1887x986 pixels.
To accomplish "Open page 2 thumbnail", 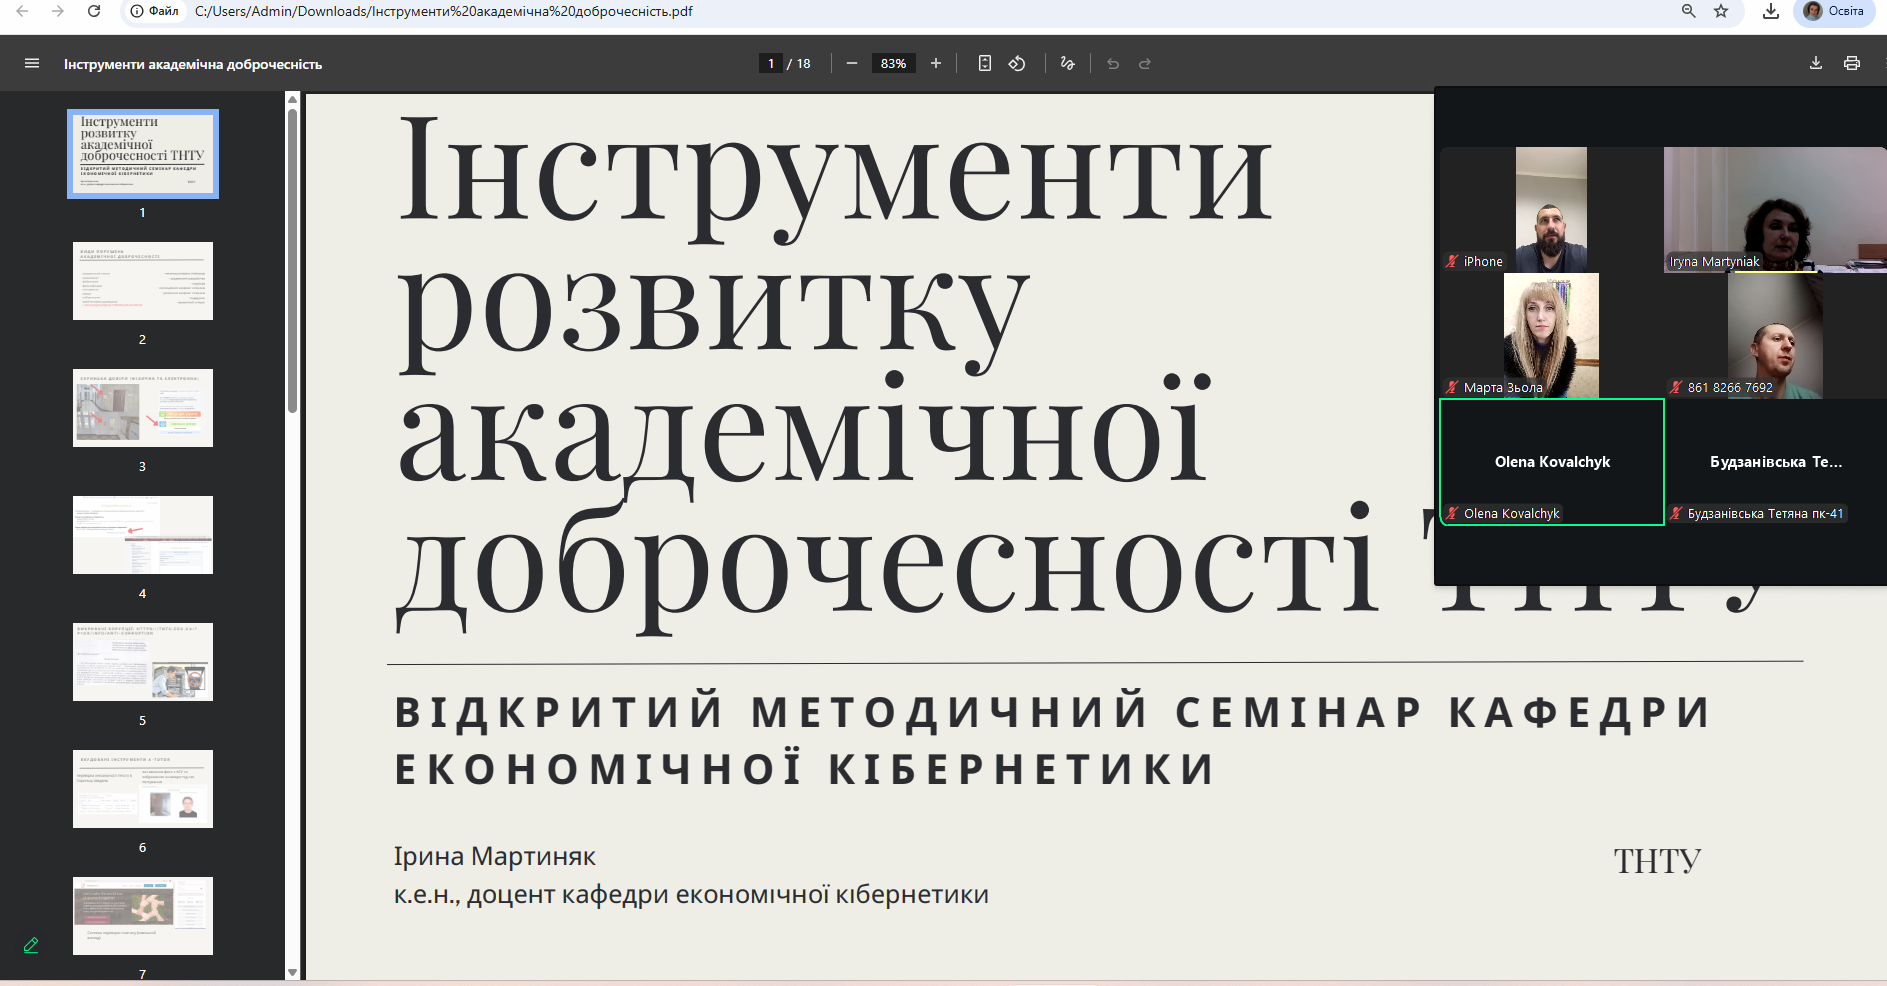I will point(143,281).
